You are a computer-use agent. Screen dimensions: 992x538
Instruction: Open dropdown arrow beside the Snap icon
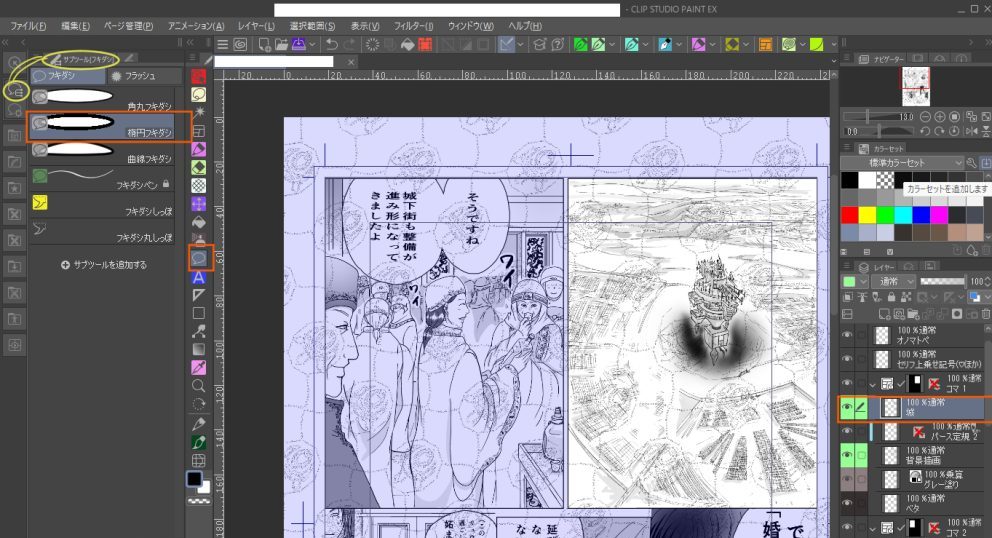coord(520,45)
